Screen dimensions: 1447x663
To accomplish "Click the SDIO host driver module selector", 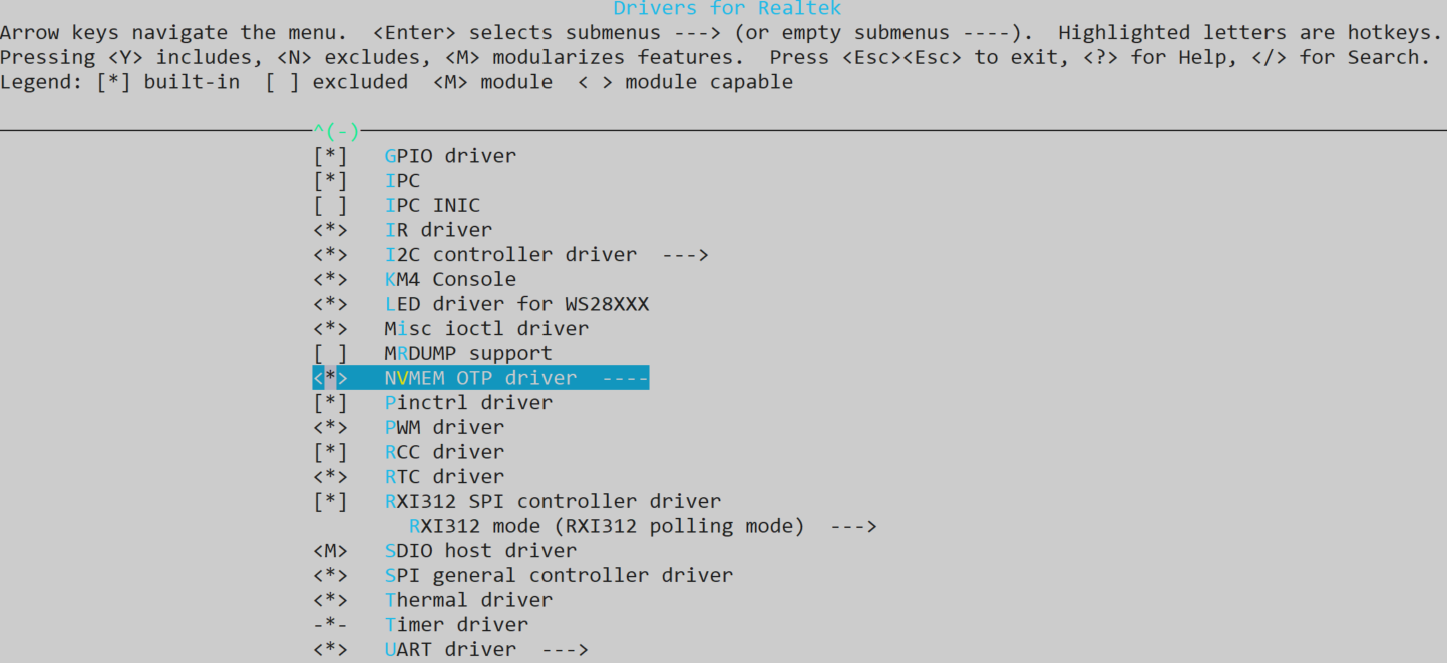I will (330, 550).
